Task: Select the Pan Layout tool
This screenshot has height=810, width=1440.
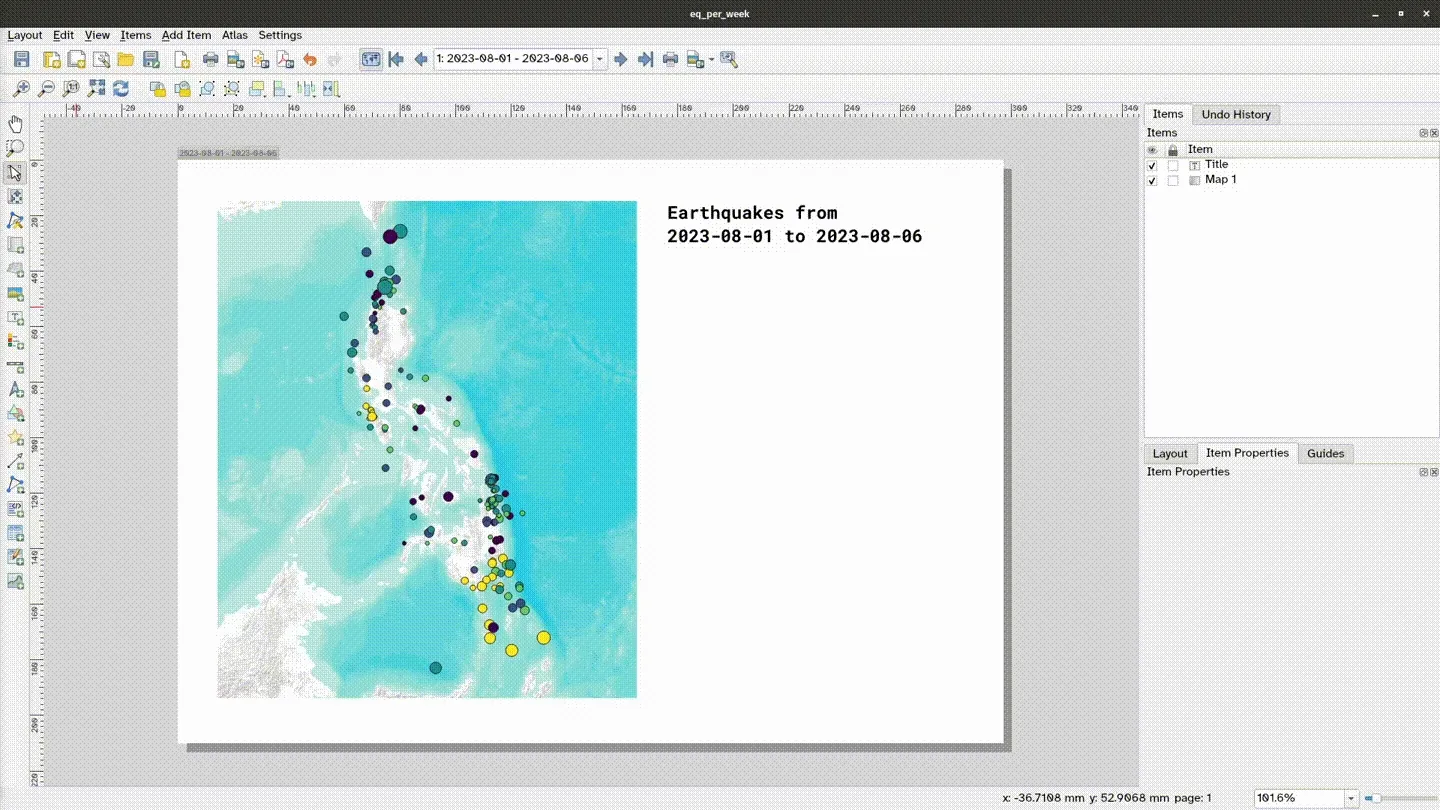Action: coord(15,123)
